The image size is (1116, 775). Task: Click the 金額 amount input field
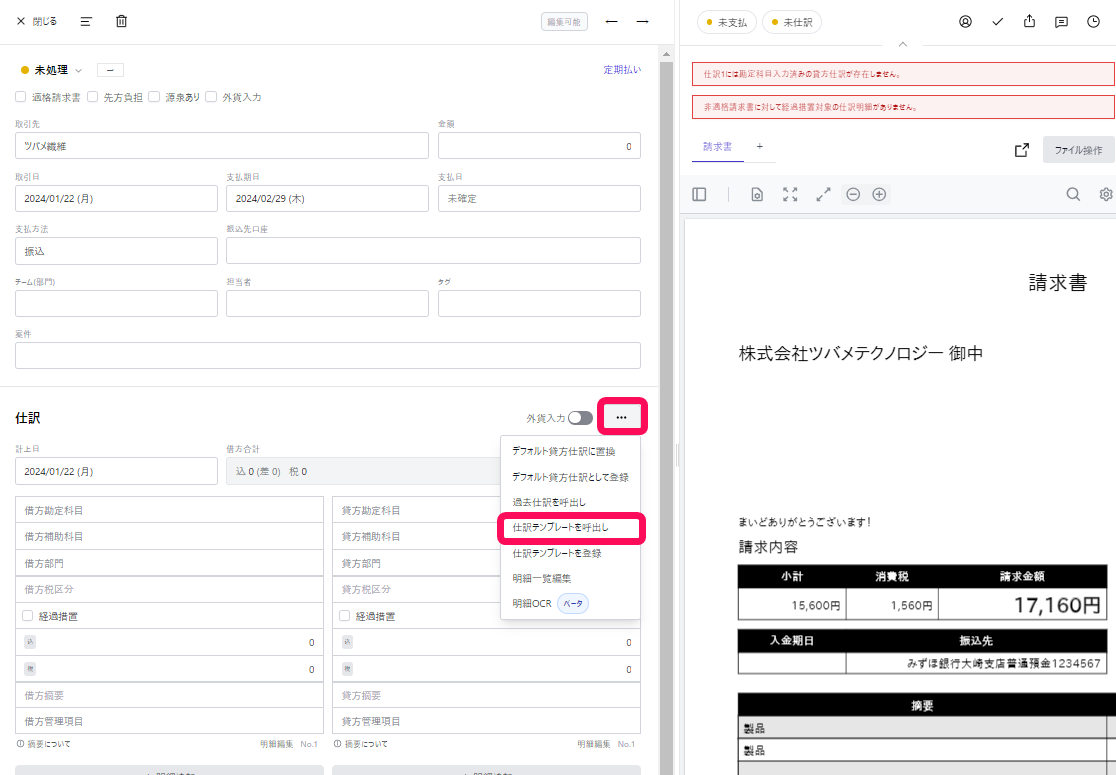(539, 146)
